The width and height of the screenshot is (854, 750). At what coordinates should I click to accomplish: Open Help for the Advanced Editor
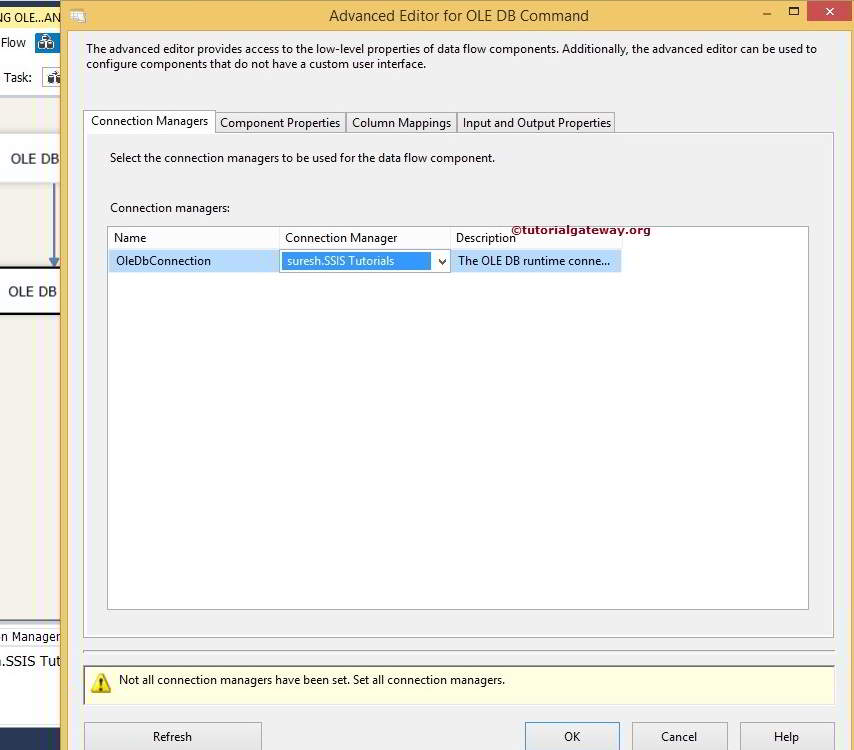tap(787, 738)
